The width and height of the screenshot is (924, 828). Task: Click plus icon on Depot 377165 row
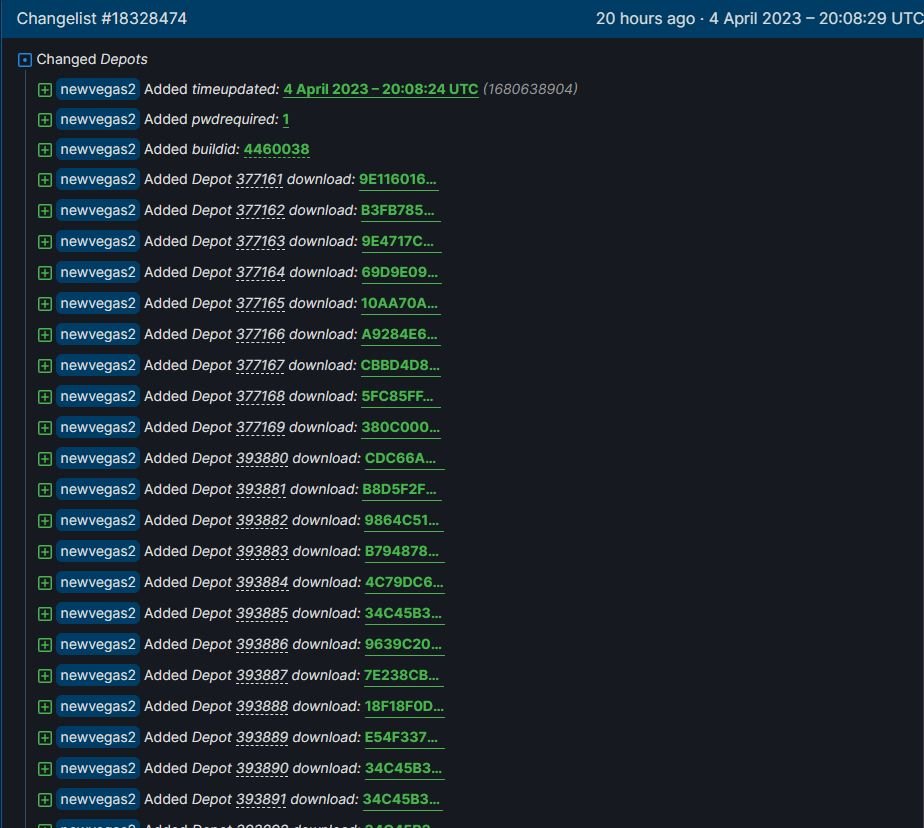[45, 304]
